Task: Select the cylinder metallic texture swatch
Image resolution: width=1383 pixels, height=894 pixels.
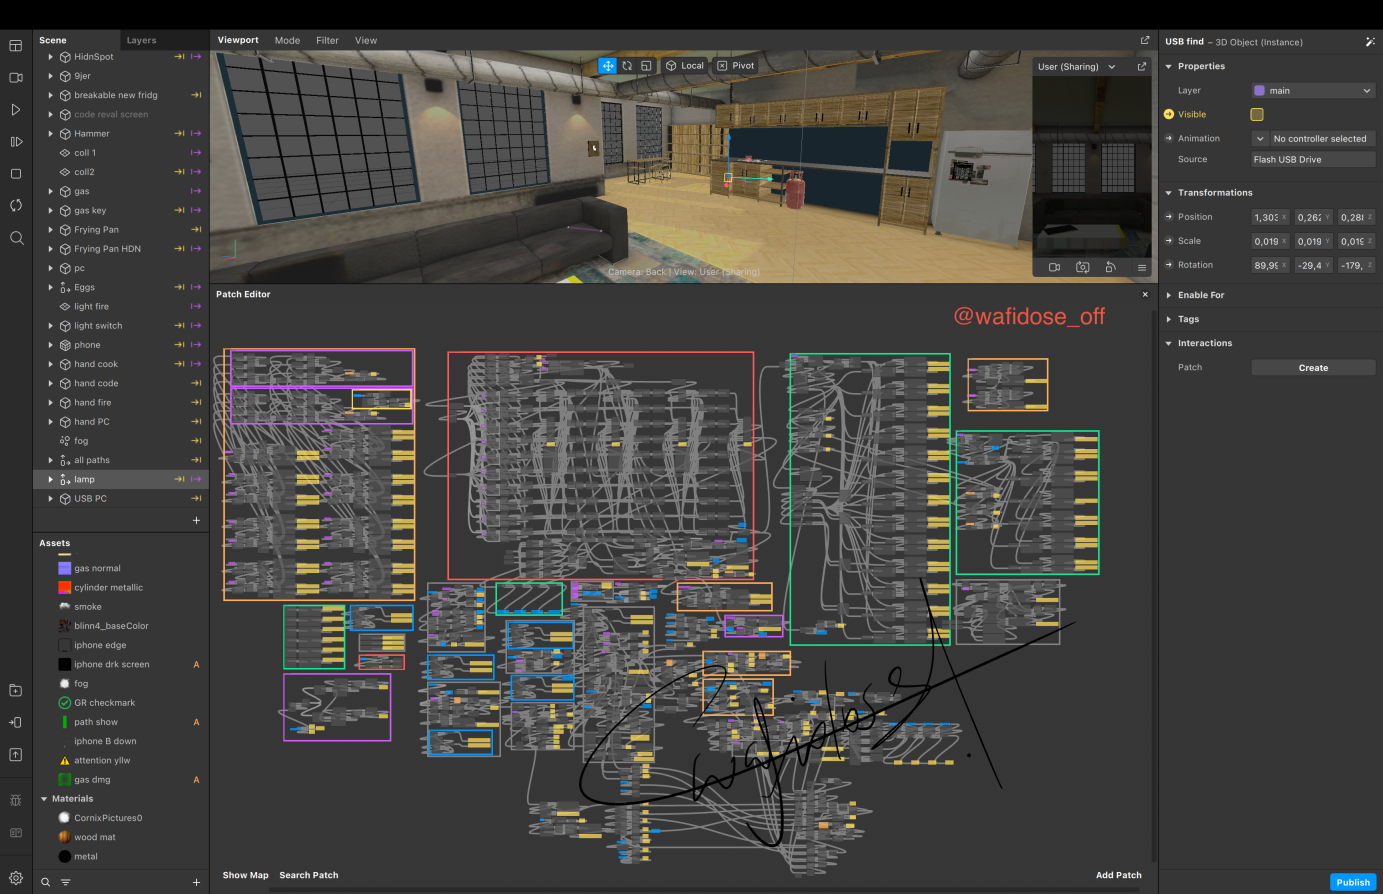Action: pyautogui.click(x=65, y=588)
